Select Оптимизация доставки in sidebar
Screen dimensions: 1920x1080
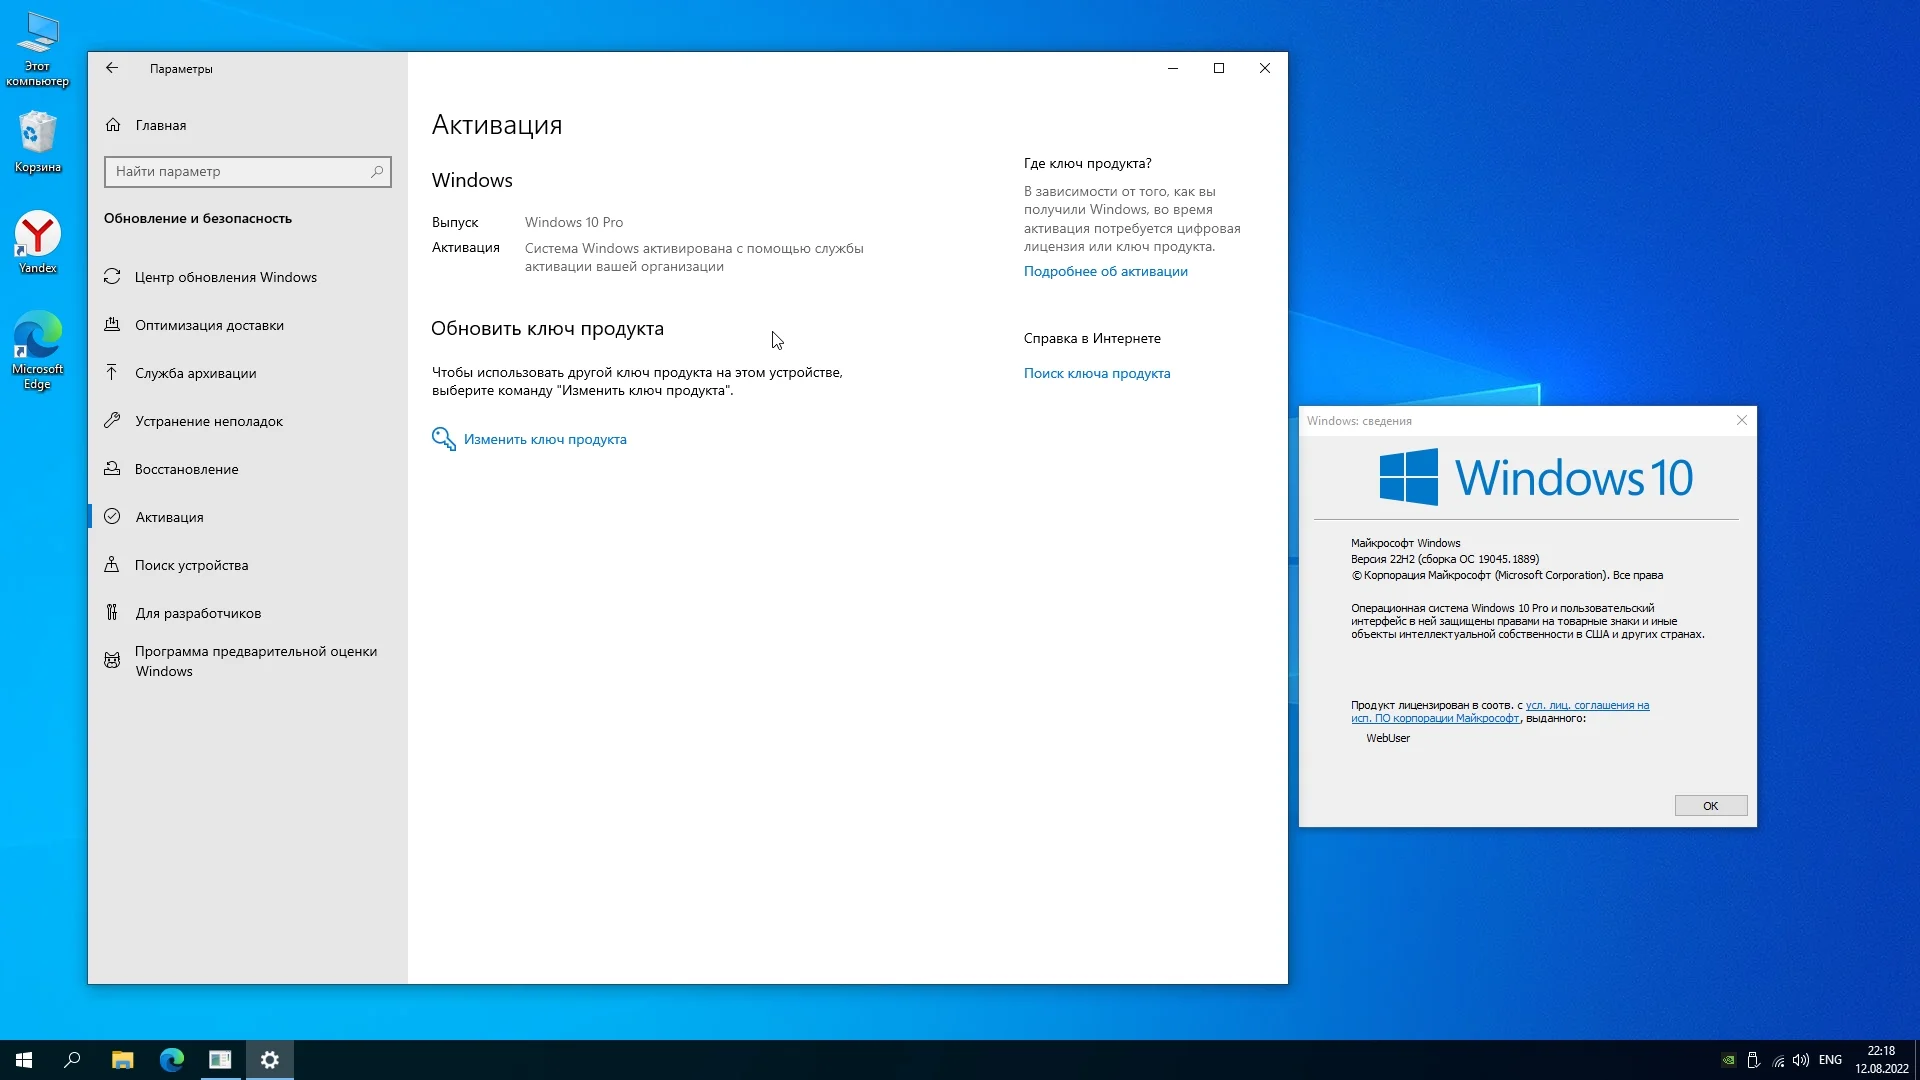[209, 325]
